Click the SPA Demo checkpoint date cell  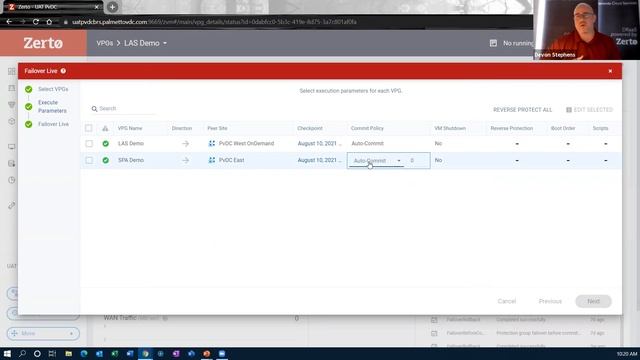click(320, 160)
